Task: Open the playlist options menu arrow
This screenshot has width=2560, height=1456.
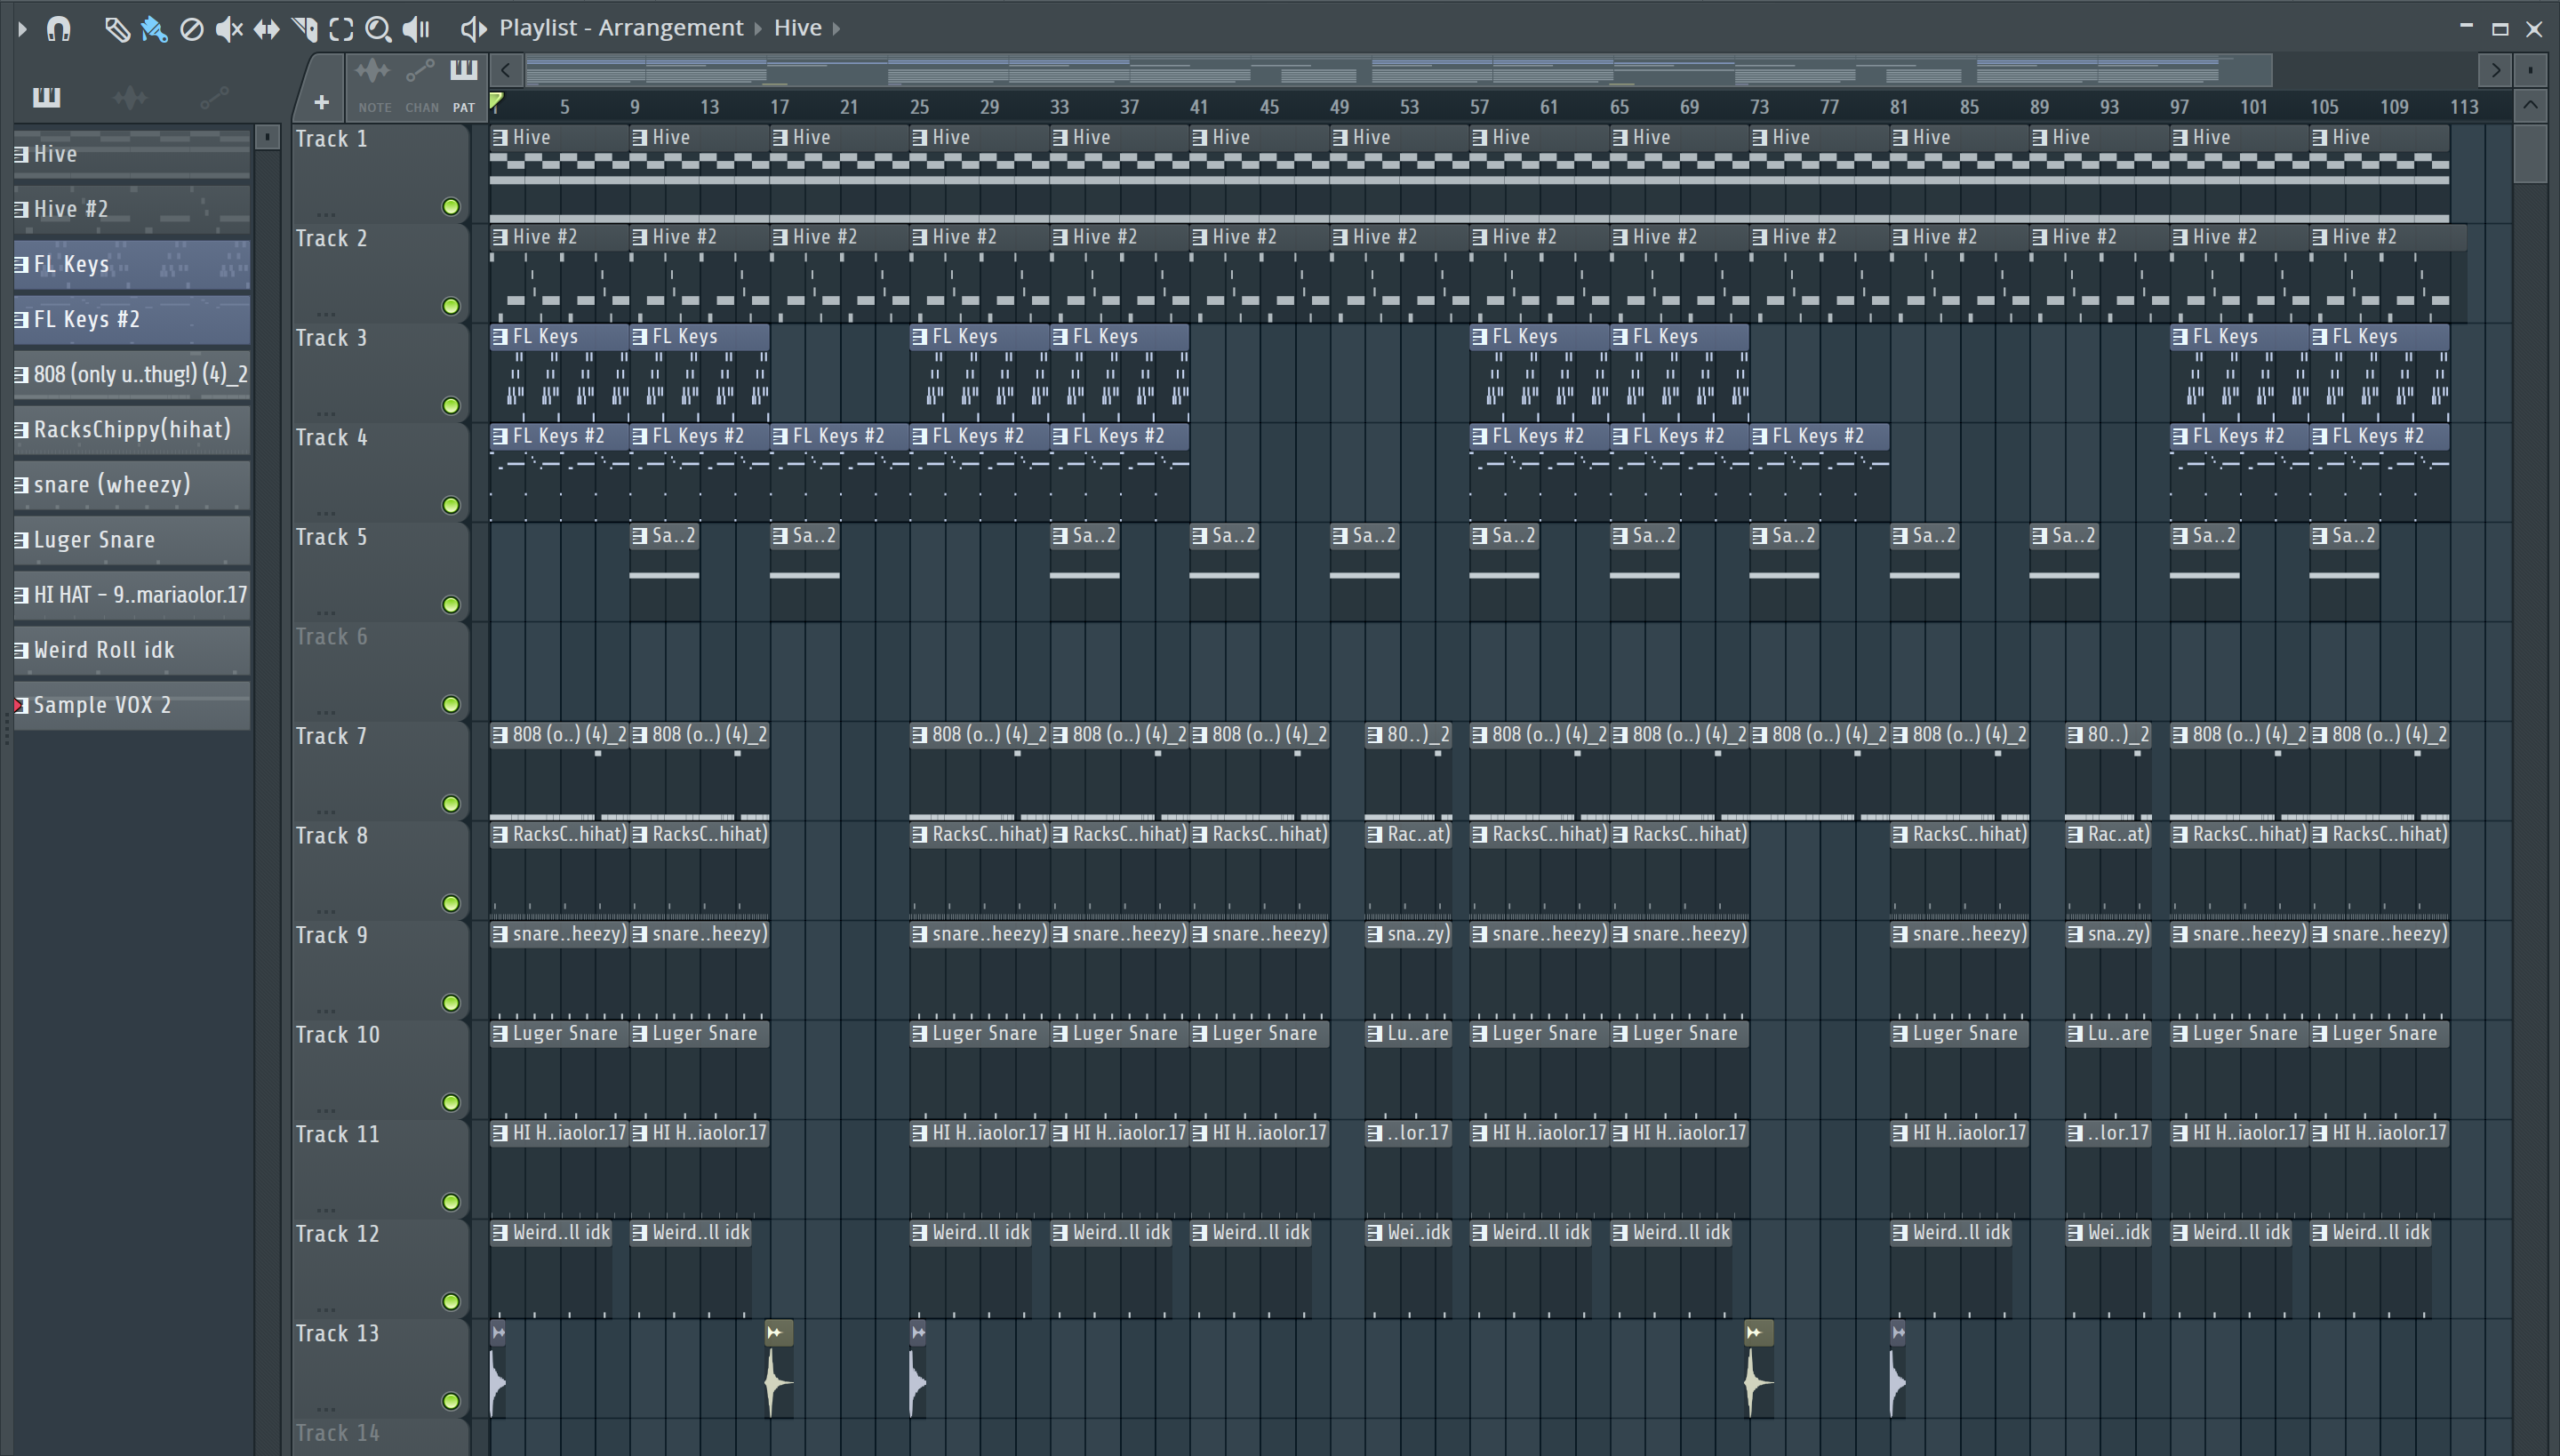Action: [x=22, y=29]
